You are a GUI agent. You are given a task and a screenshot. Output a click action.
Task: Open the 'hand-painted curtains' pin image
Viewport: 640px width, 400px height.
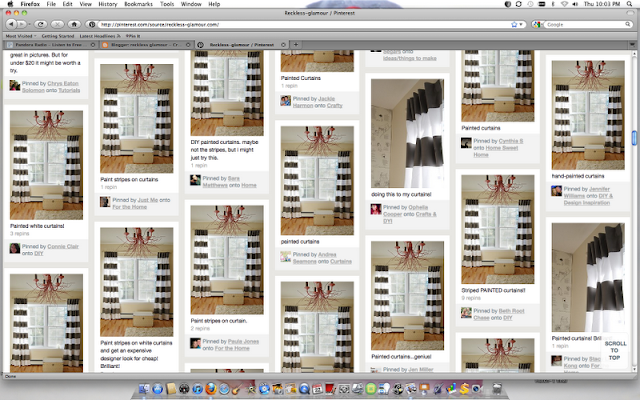(x=588, y=115)
